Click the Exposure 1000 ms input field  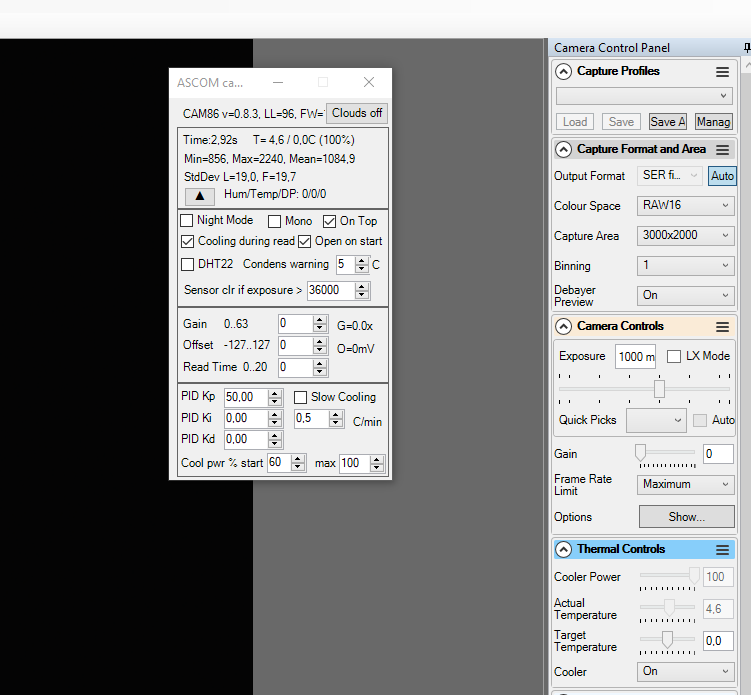coord(636,357)
